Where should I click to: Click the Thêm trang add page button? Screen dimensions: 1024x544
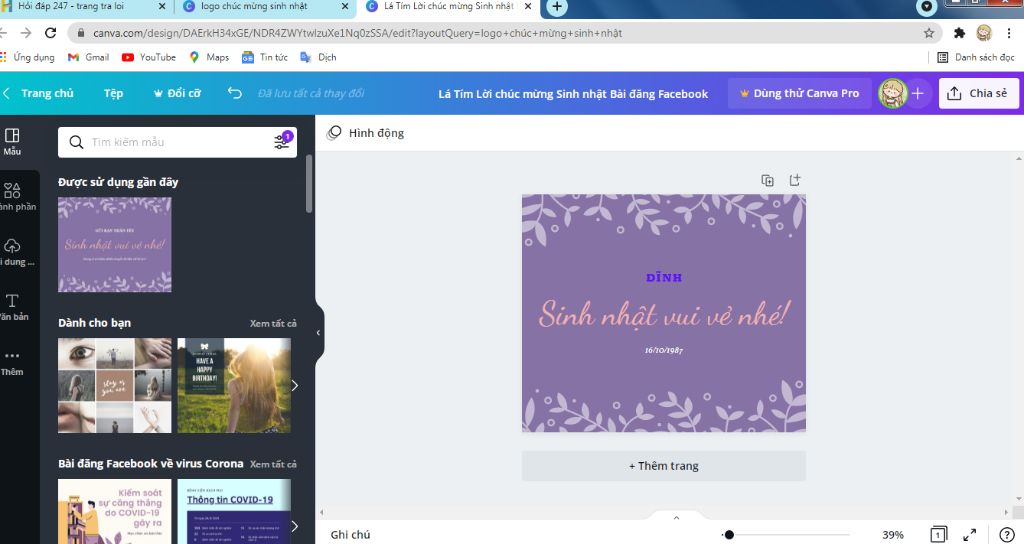[x=664, y=466]
